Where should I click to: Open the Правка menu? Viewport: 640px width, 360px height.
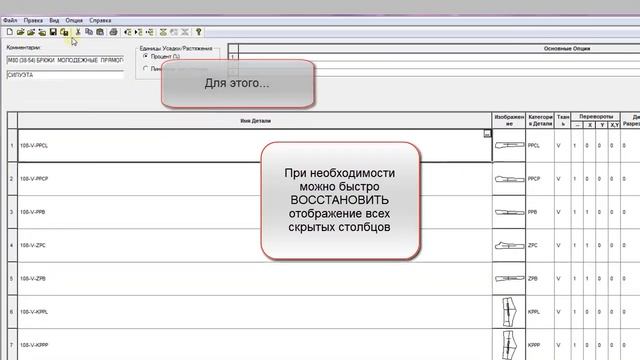point(33,20)
